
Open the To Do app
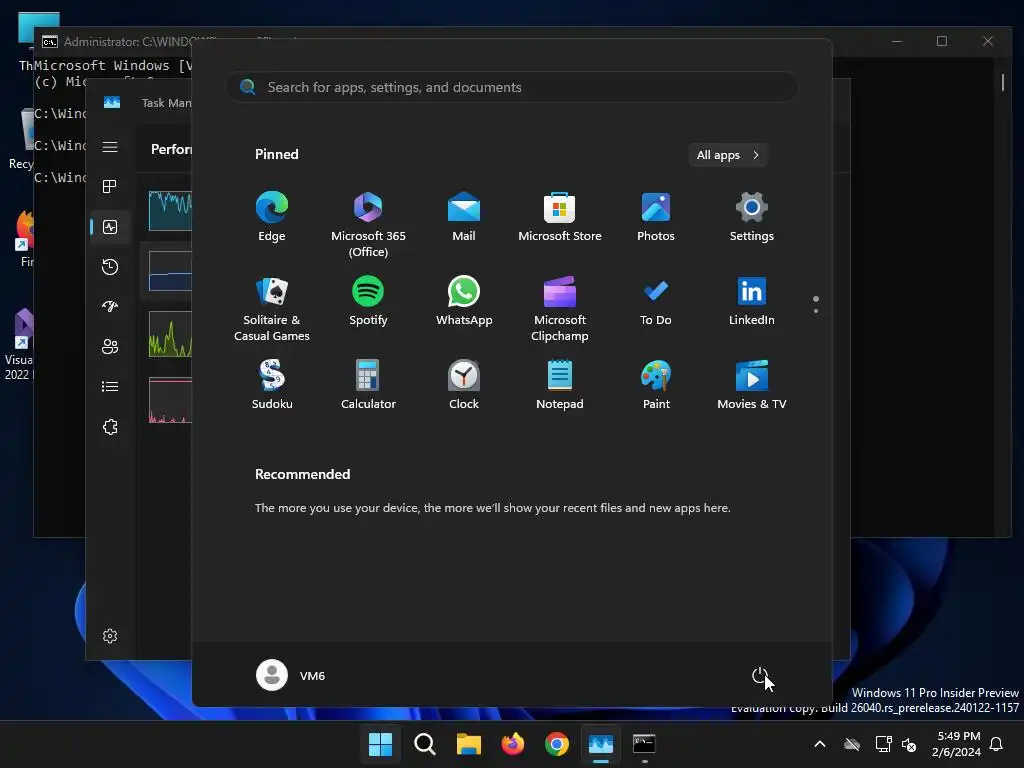[656, 300]
